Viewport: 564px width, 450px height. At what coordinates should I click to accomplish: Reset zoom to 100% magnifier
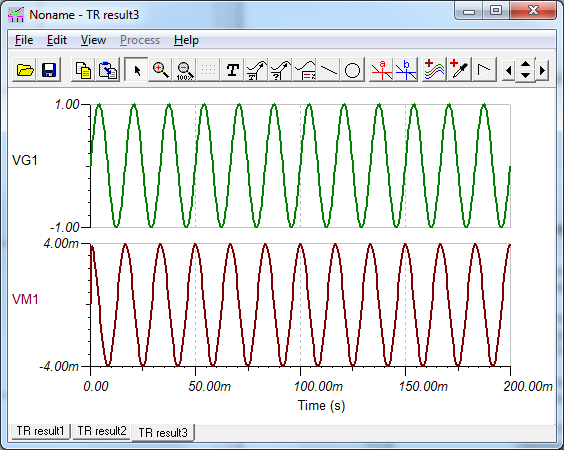coord(185,69)
